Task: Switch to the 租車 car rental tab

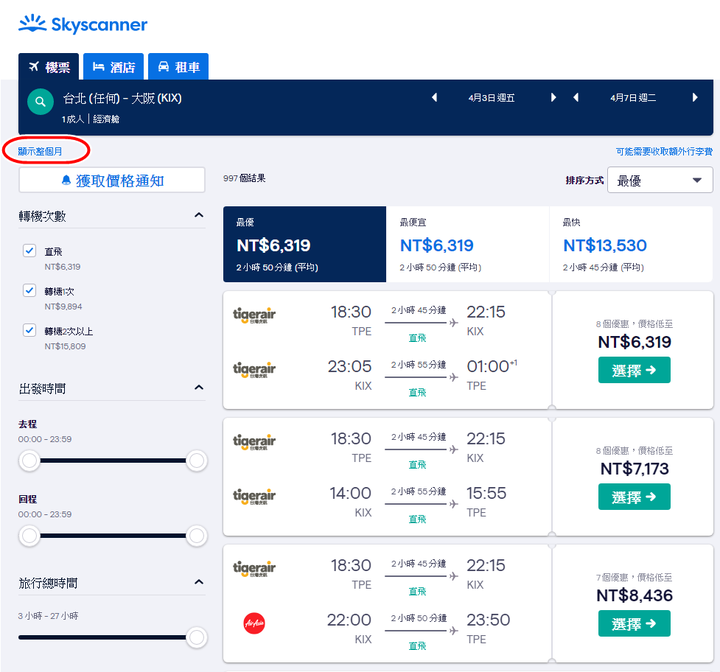Action: (x=178, y=67)
